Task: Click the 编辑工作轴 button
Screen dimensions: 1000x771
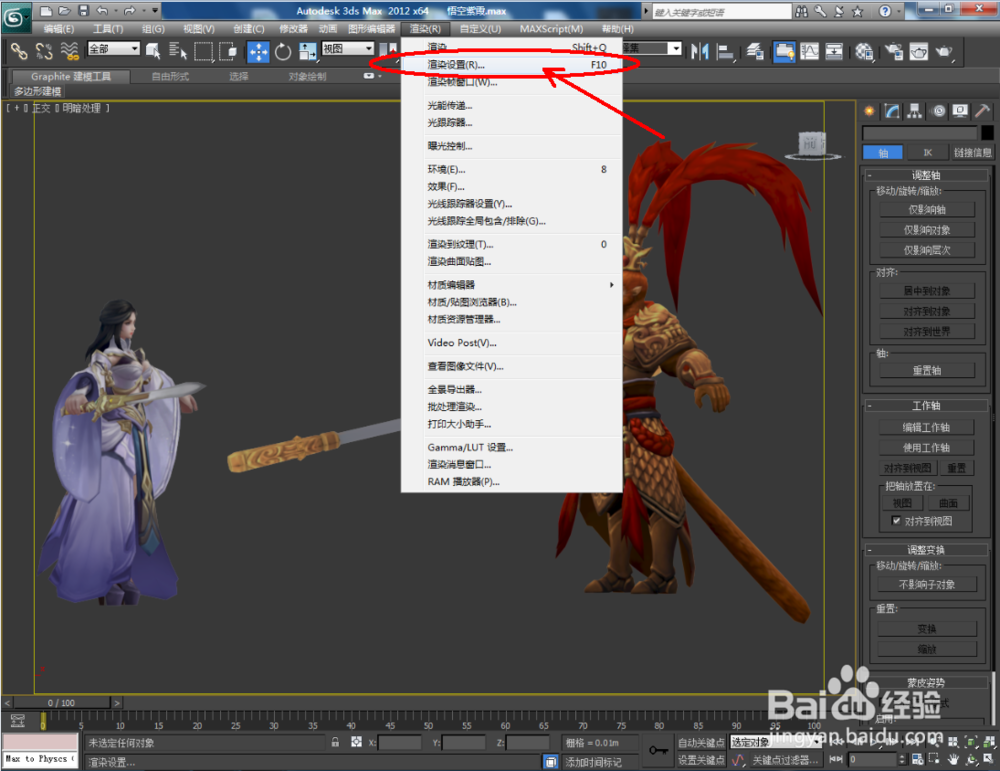Action: 927,428
